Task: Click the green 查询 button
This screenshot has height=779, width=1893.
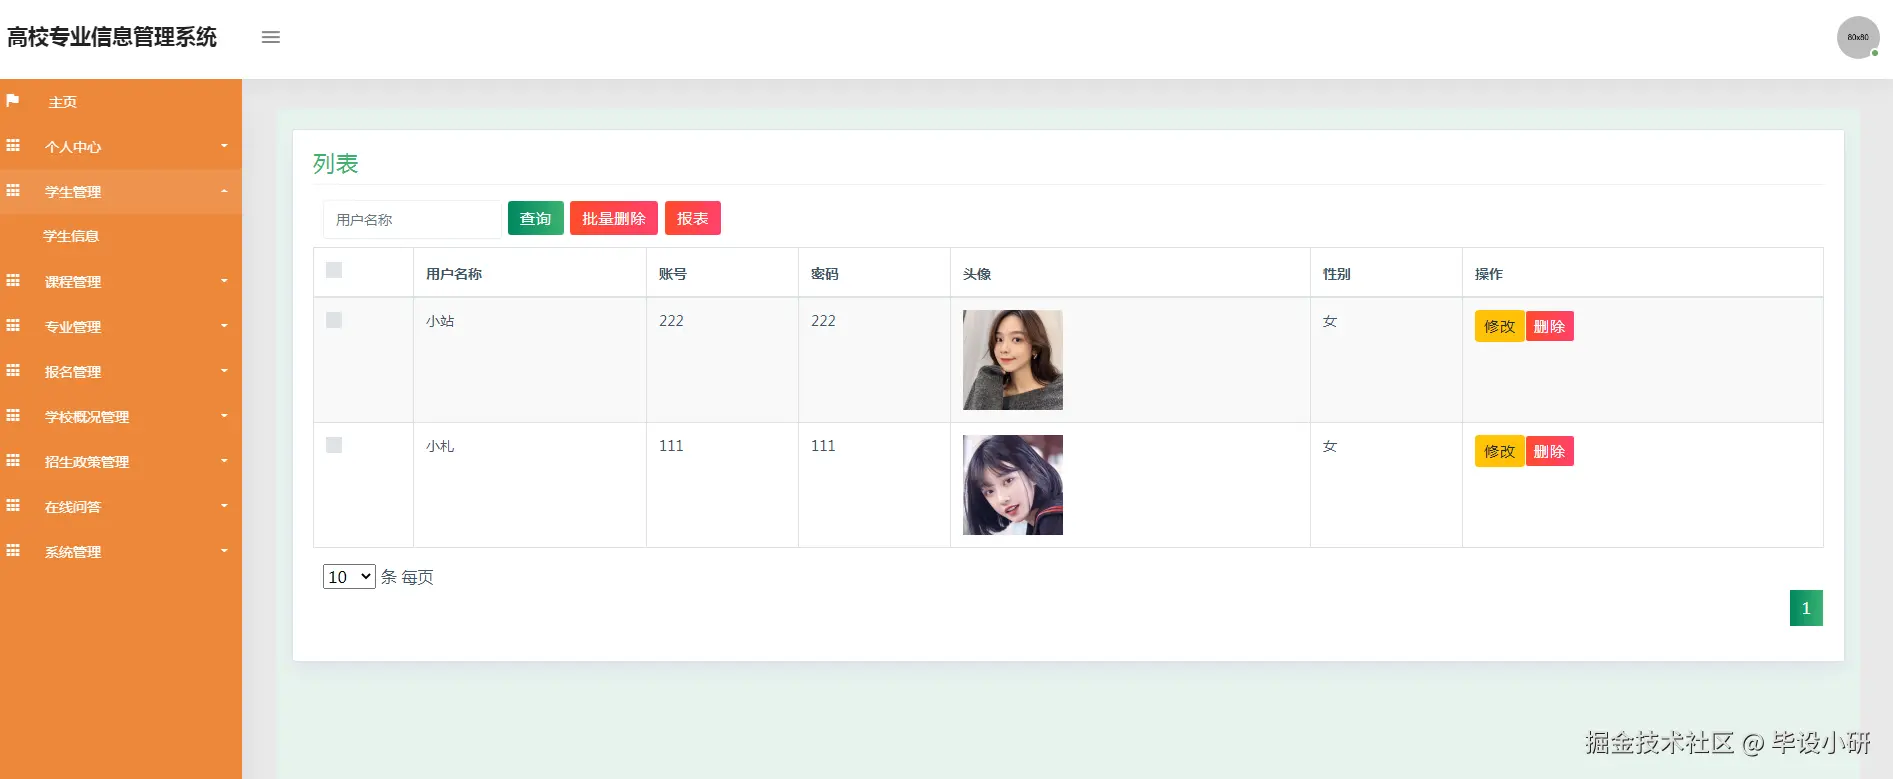Action: (x=535, y=218)
